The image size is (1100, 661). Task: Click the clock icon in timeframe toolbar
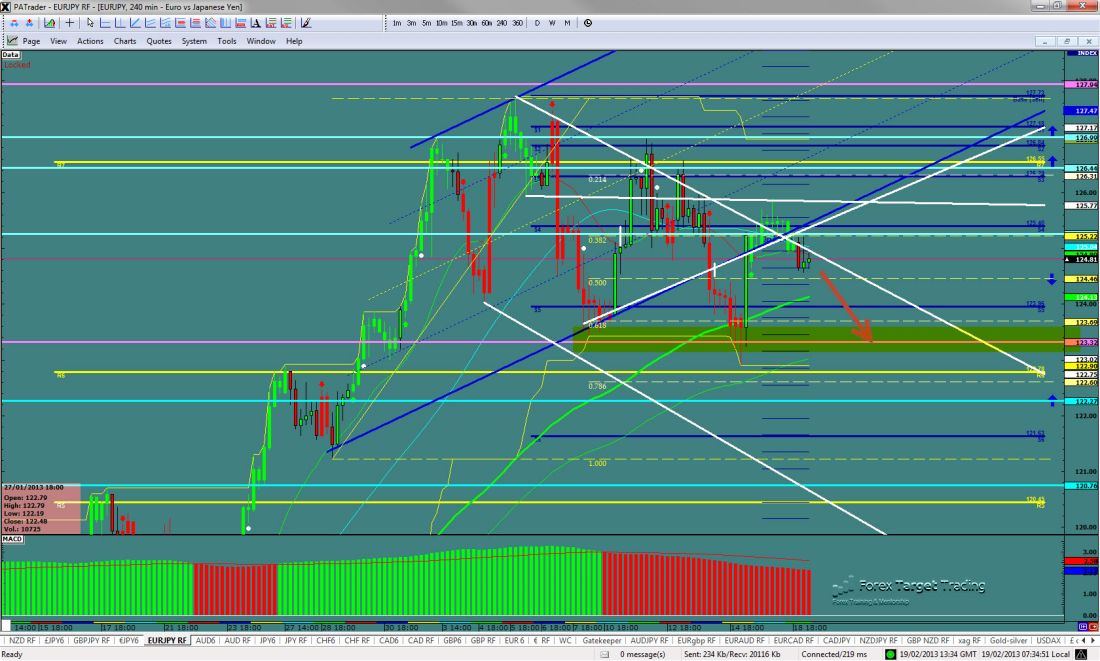coord(587,22)
